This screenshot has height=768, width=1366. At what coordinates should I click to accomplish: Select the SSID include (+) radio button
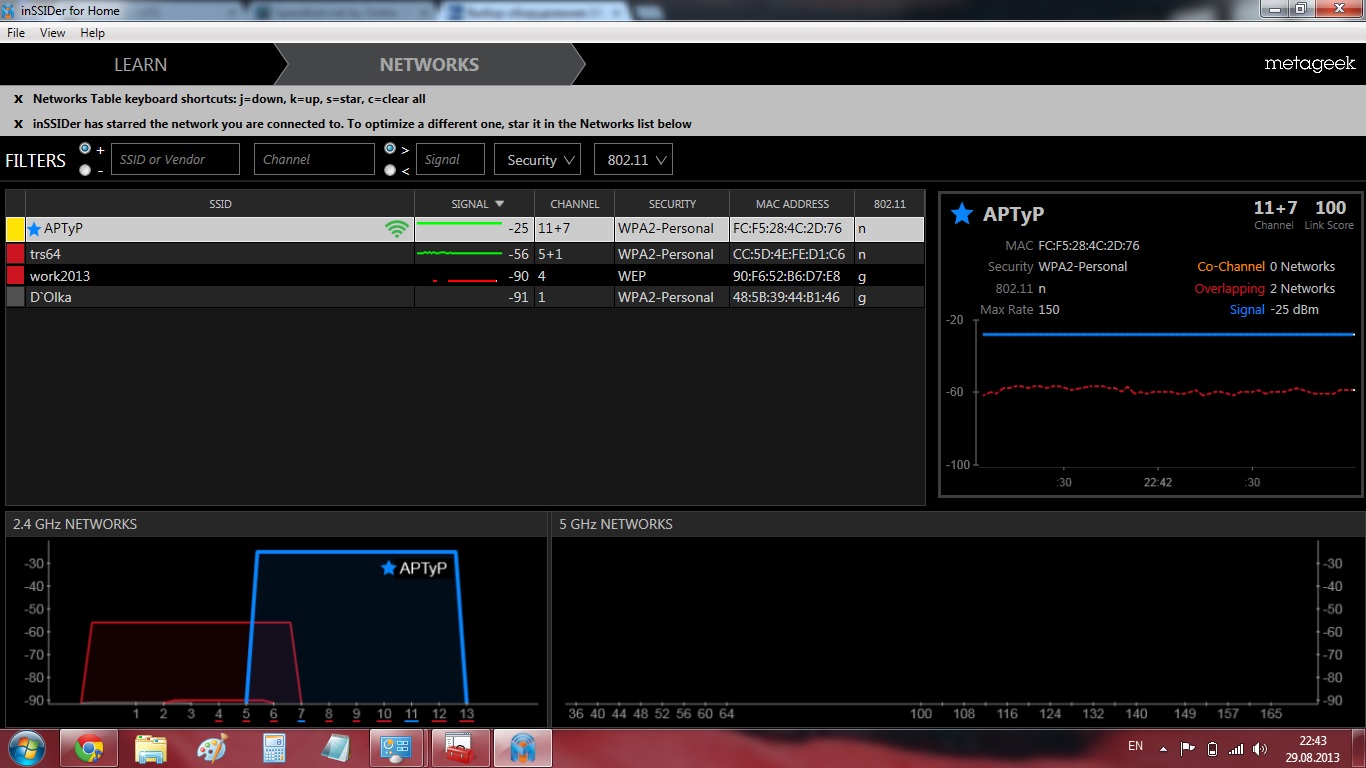point(85,148)
